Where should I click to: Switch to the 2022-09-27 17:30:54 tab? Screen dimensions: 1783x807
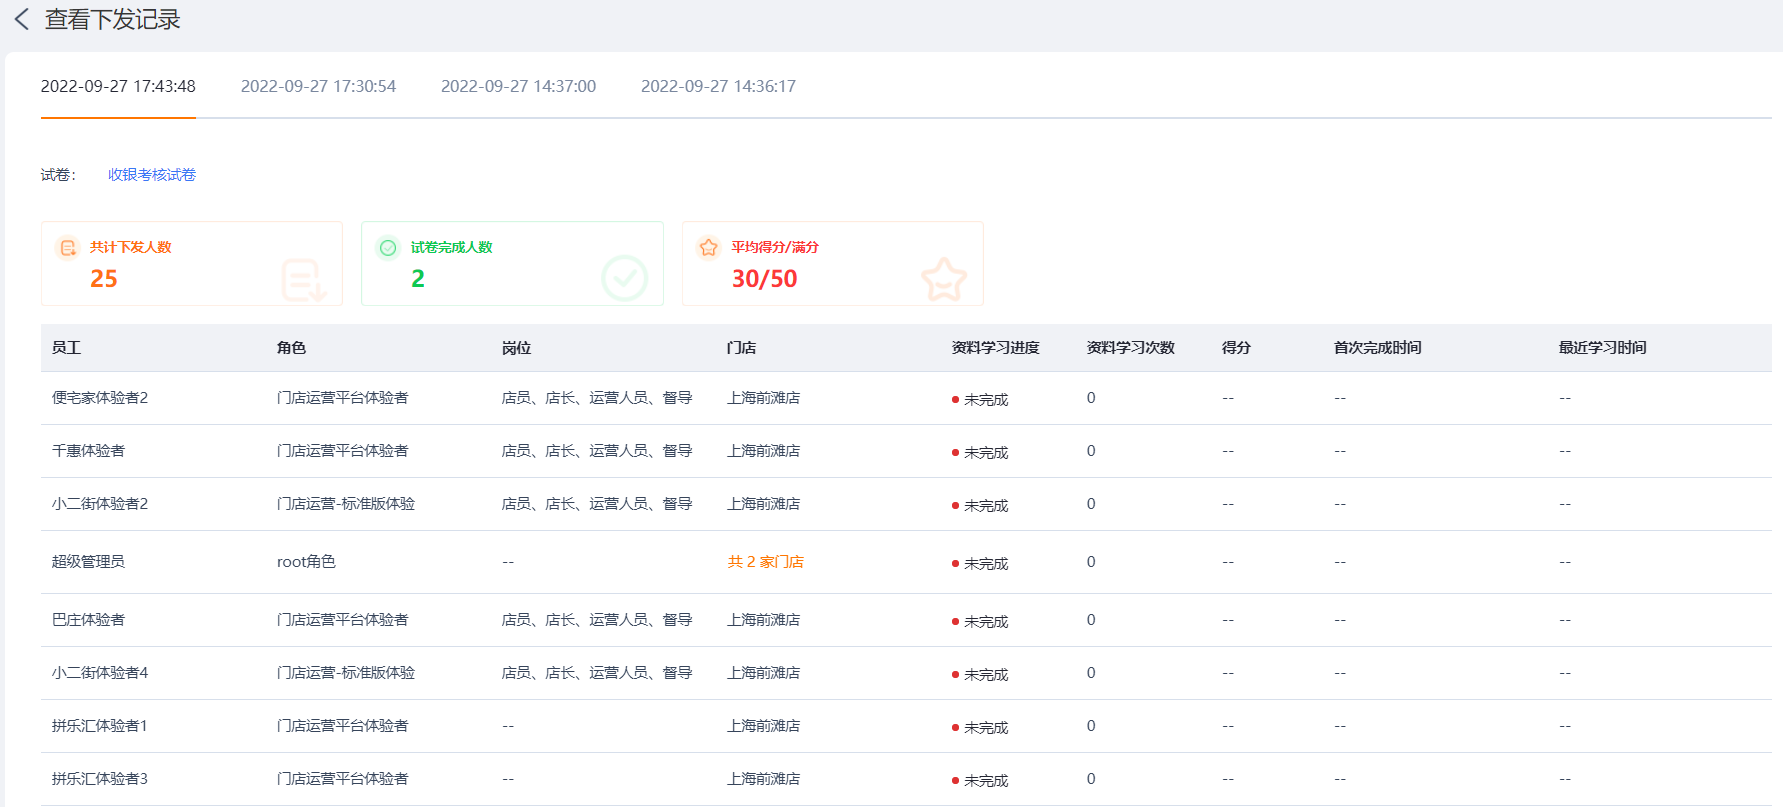coord(318,86)
